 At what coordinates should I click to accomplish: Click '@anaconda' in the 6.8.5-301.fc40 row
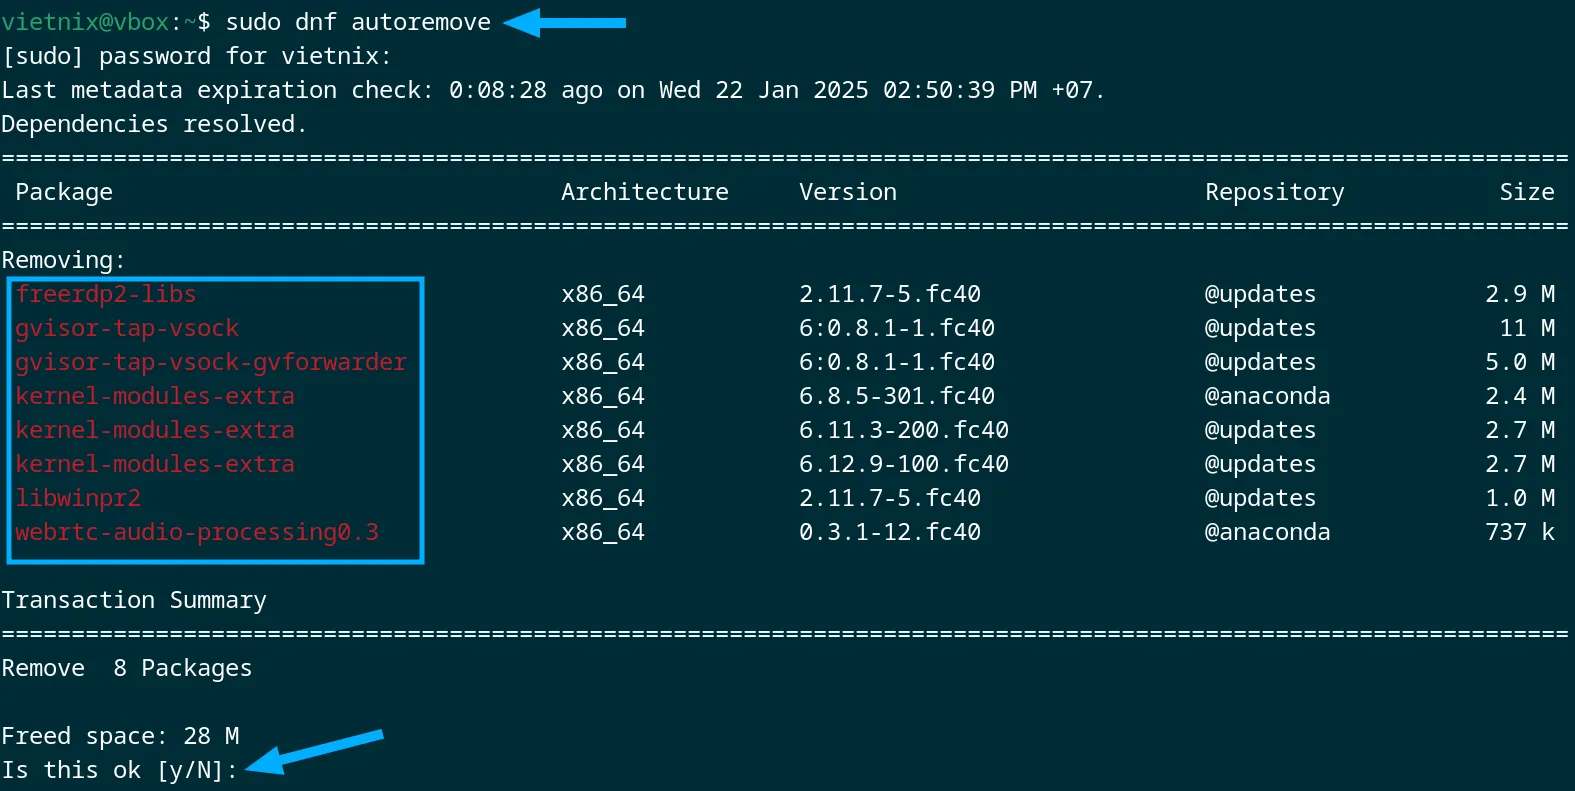pyautogui.click(x=1268, y=396)
